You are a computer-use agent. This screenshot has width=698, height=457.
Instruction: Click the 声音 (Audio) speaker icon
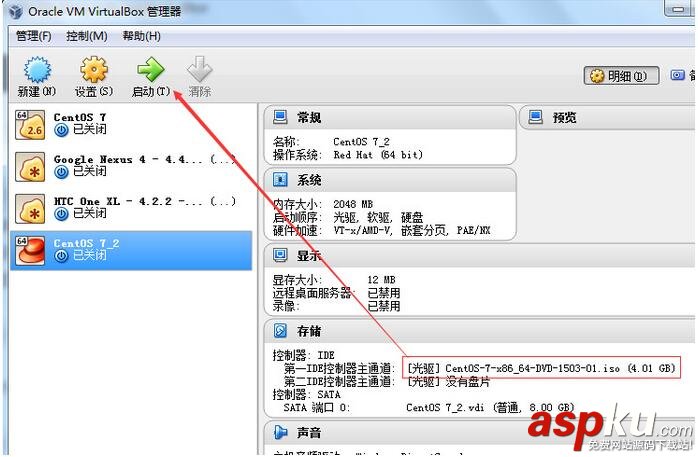pos(280,431)
